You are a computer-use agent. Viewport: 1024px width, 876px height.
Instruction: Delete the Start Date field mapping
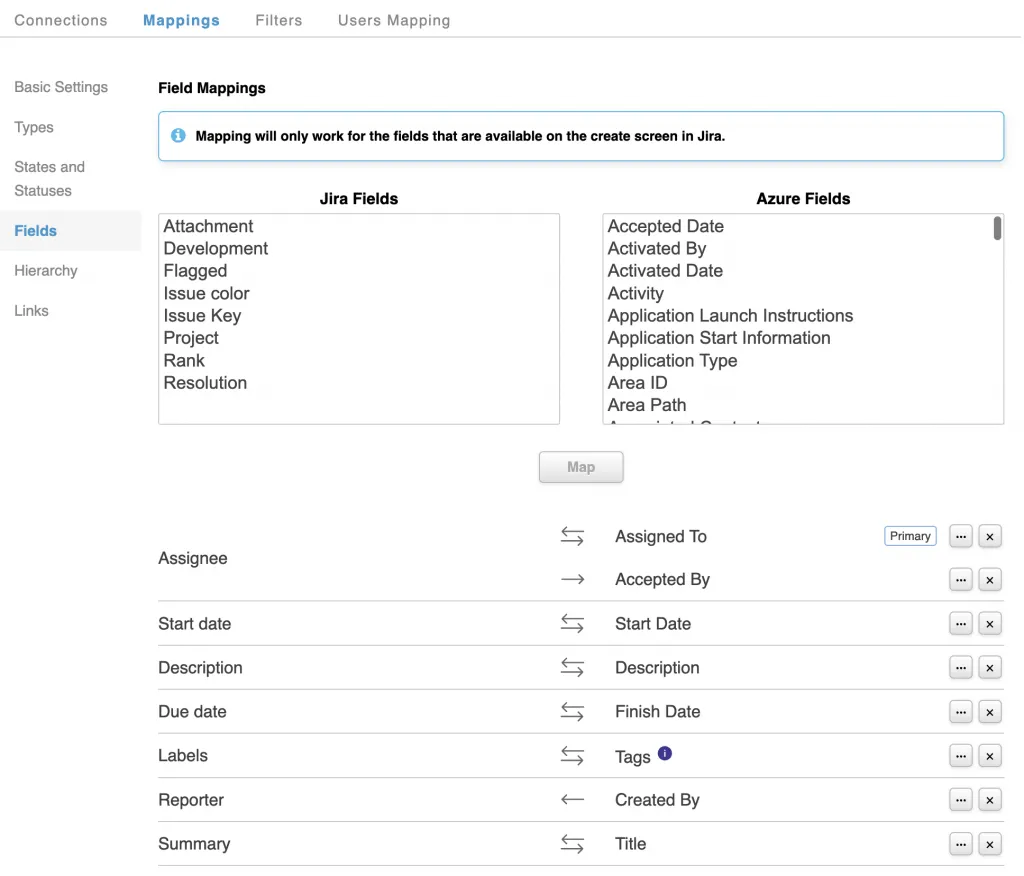pyautogui.click(x=989, y=624)
